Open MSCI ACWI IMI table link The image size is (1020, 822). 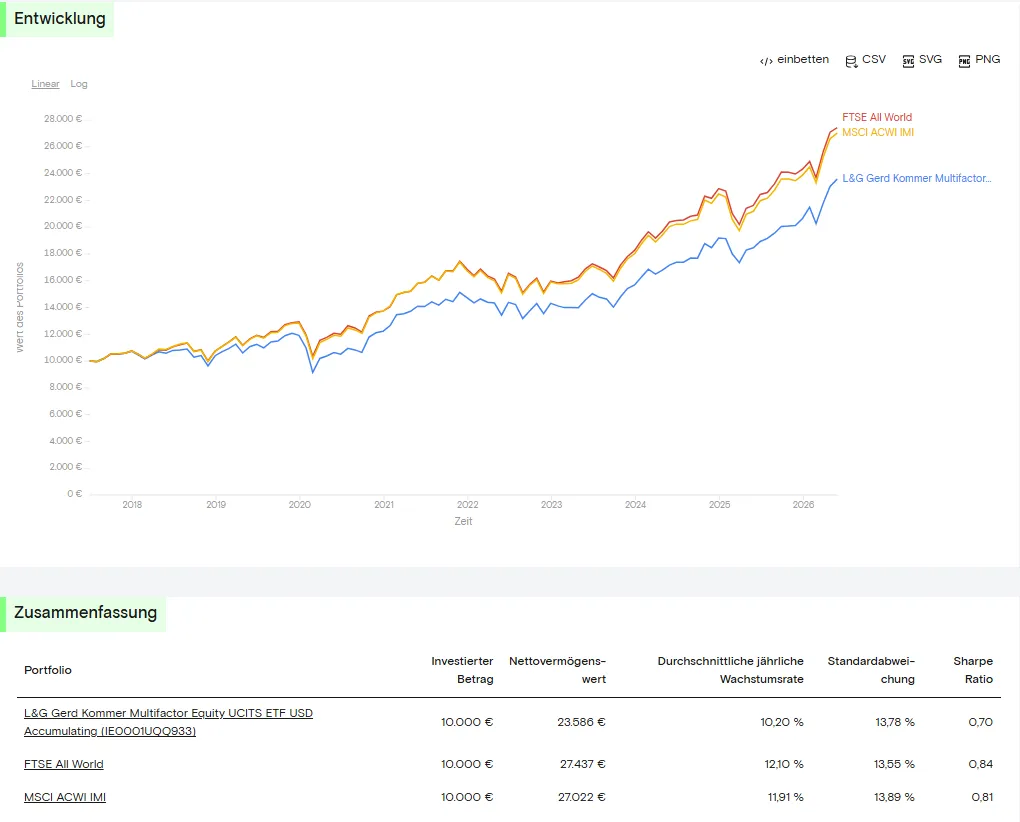tap(65, 797)
